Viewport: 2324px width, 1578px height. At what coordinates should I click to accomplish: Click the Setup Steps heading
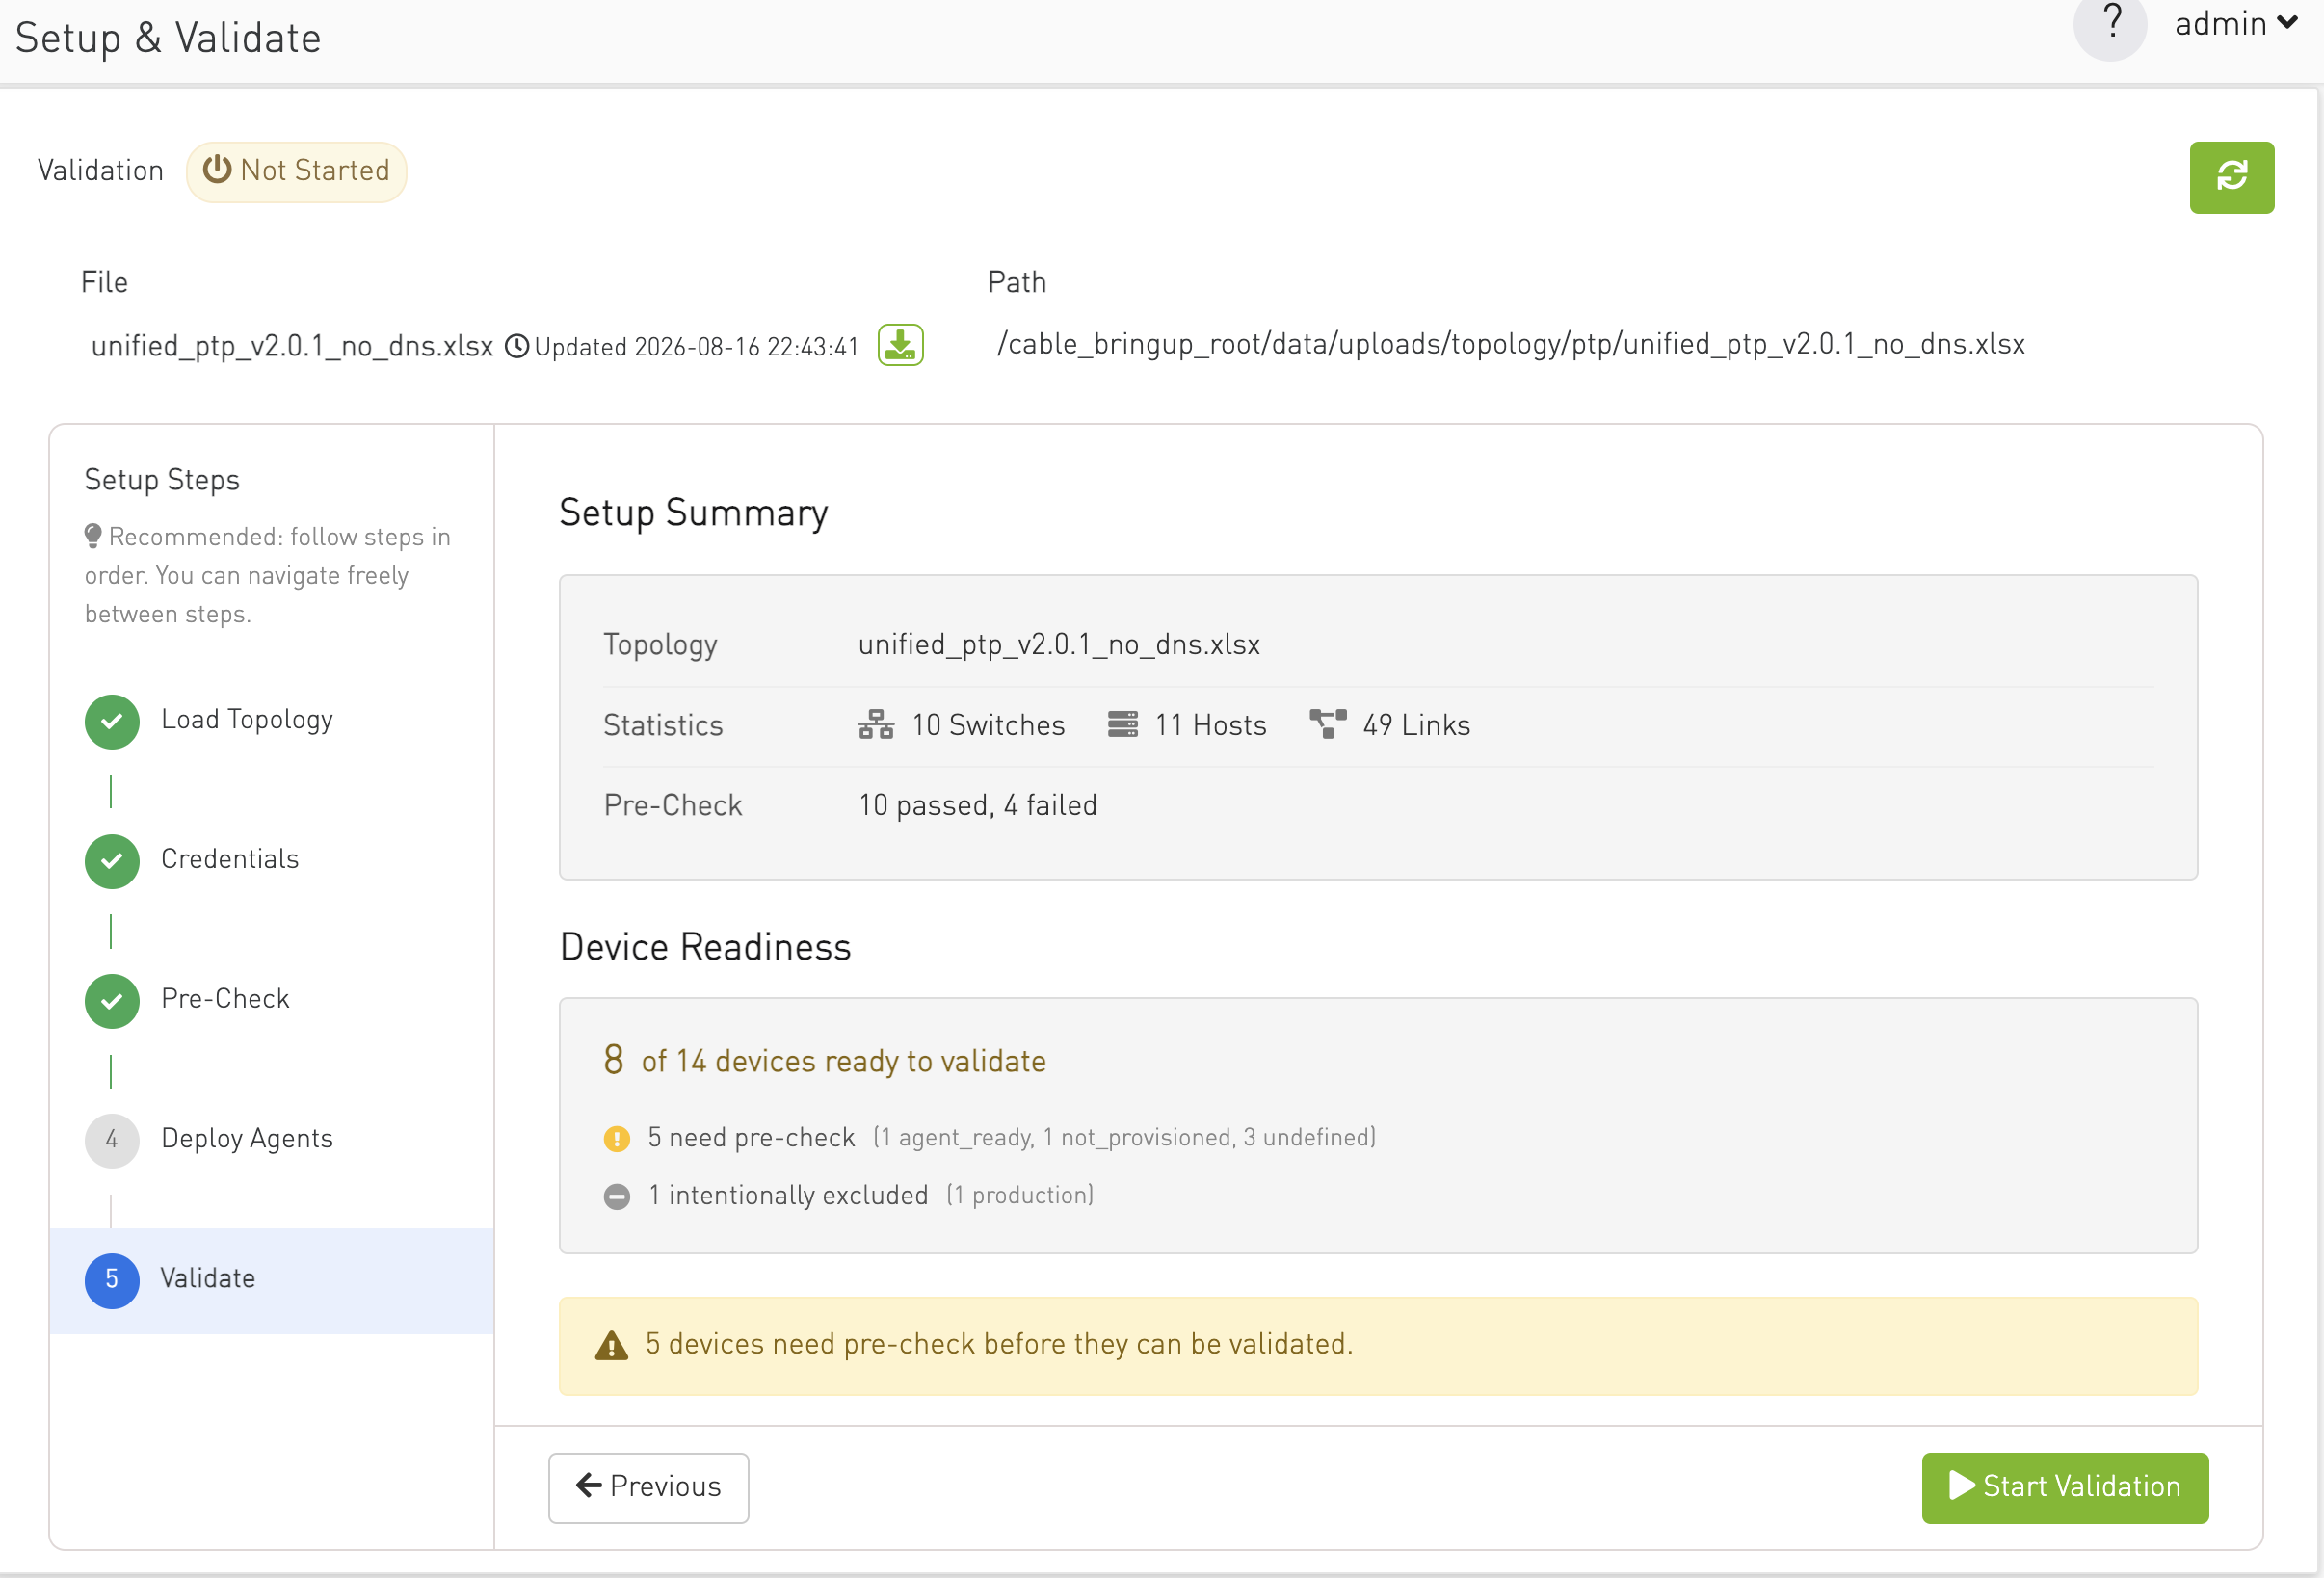point(162,480)
